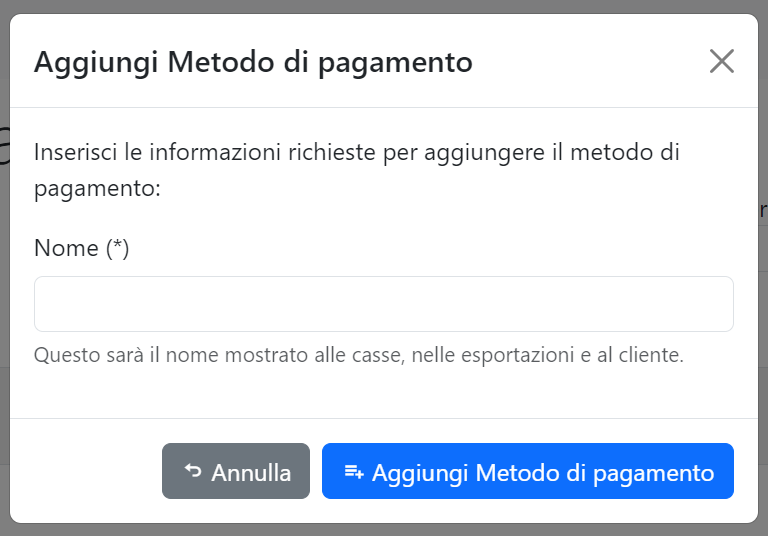Focus the Nome text input field

tap(384, 304)
